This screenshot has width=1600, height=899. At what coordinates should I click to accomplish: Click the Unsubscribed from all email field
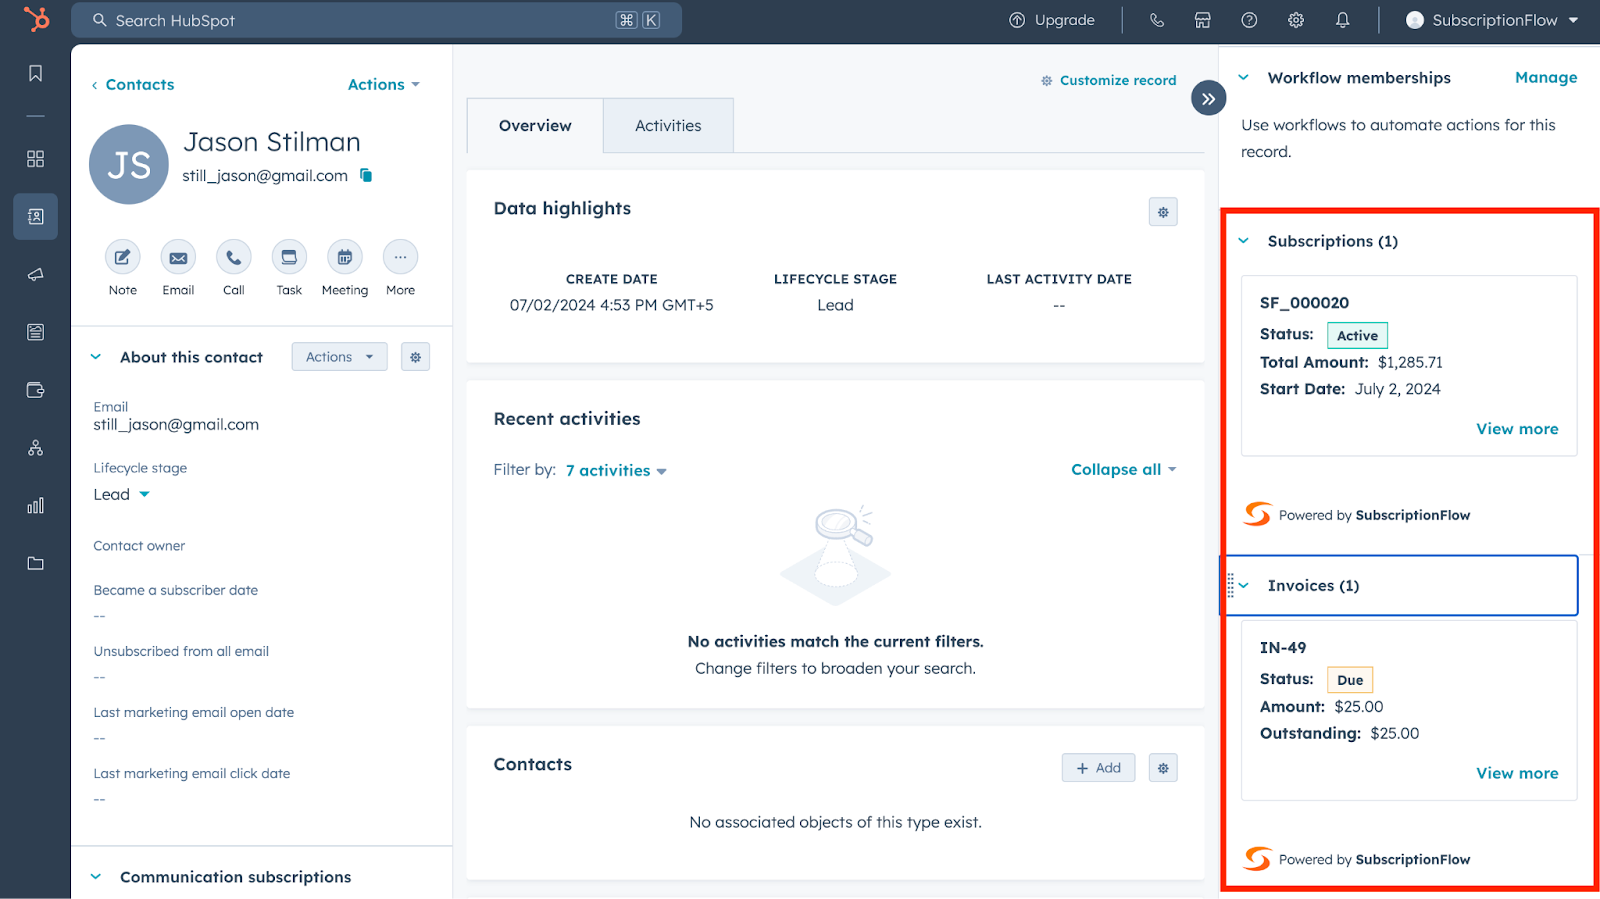coord(181,663)
